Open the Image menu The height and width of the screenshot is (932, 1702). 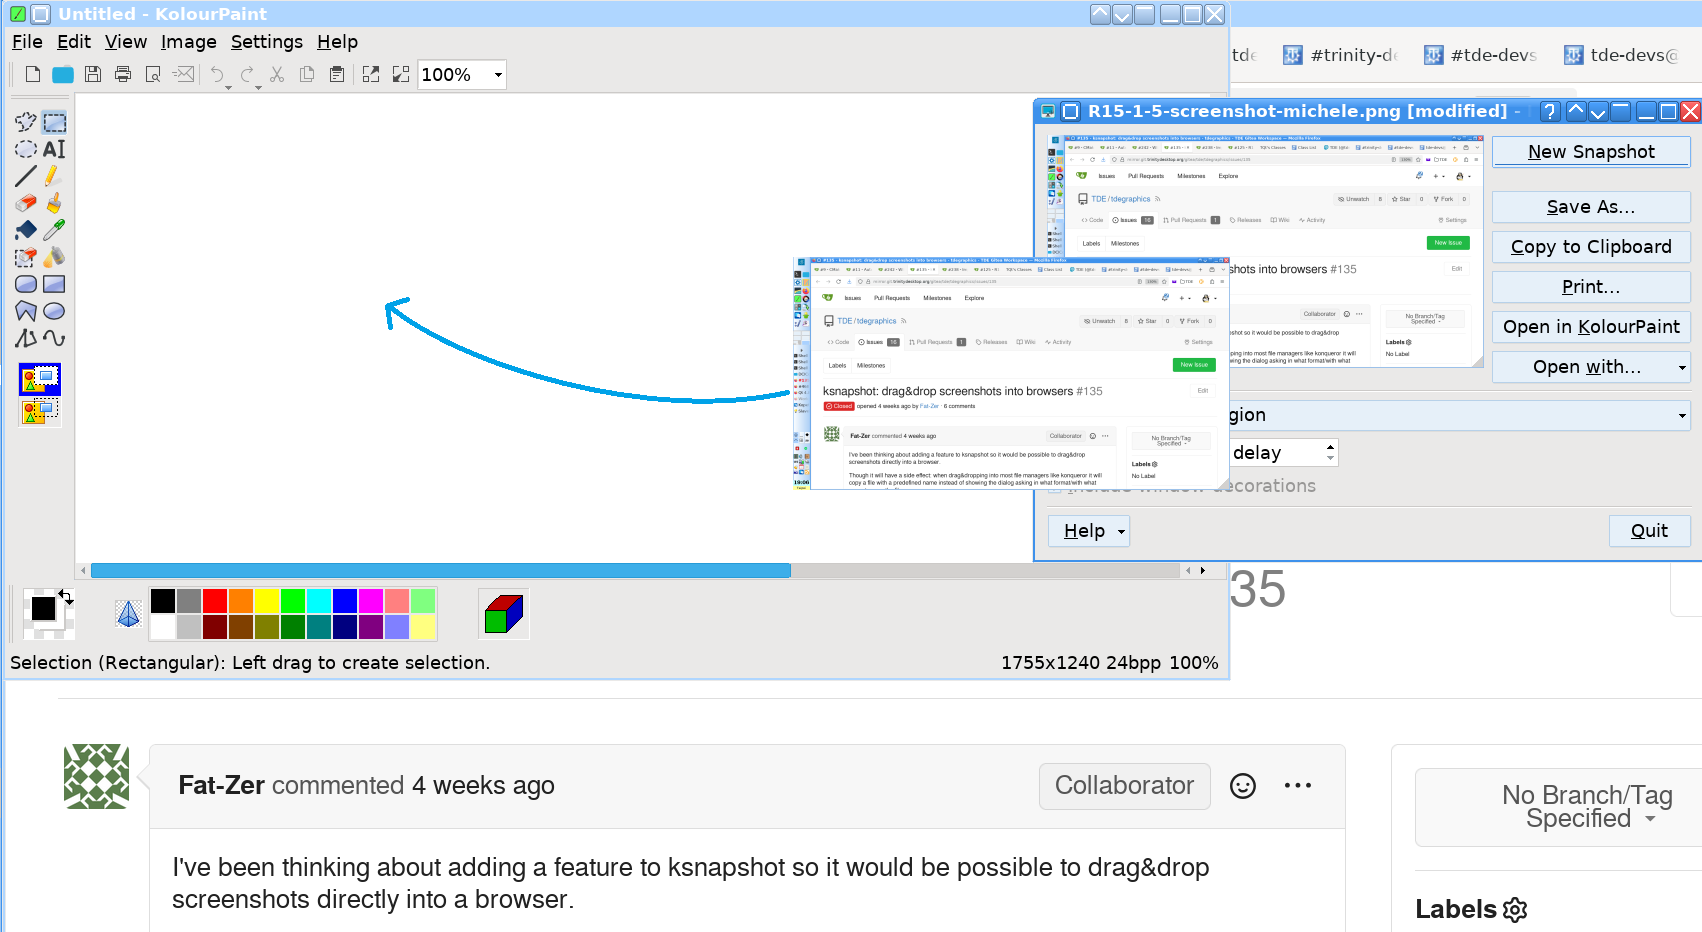click(x=189, y=42)
